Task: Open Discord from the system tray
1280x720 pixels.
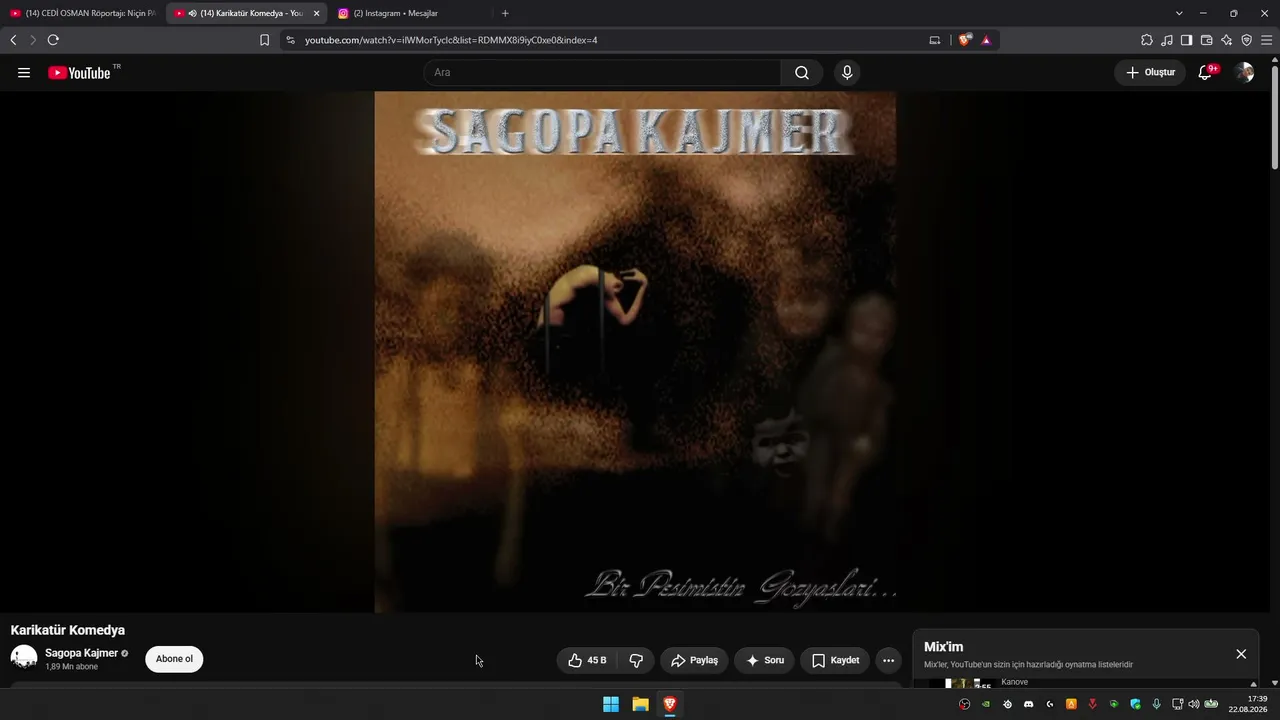Action: (x=1028, y=704)
